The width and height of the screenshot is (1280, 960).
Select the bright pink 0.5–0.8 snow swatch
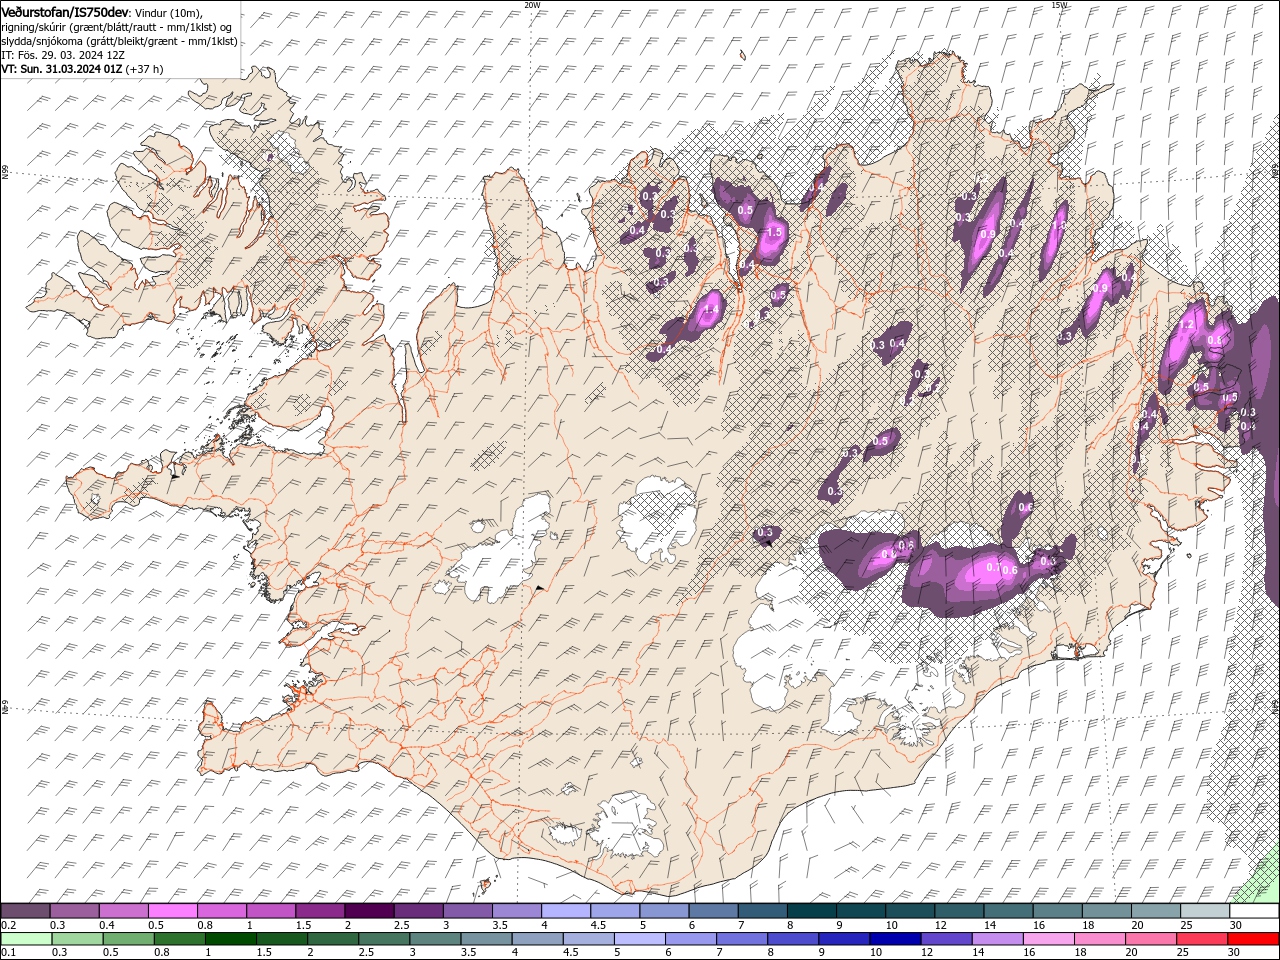point(172,911)
